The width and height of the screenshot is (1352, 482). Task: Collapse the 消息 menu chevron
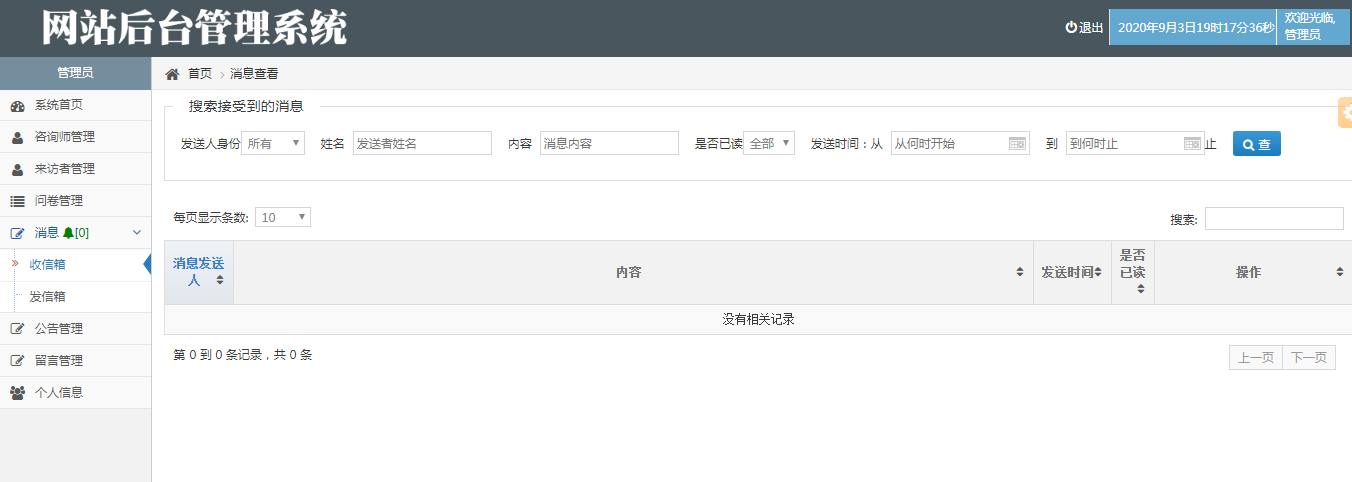pyautogui.click(x=137, y=233)
